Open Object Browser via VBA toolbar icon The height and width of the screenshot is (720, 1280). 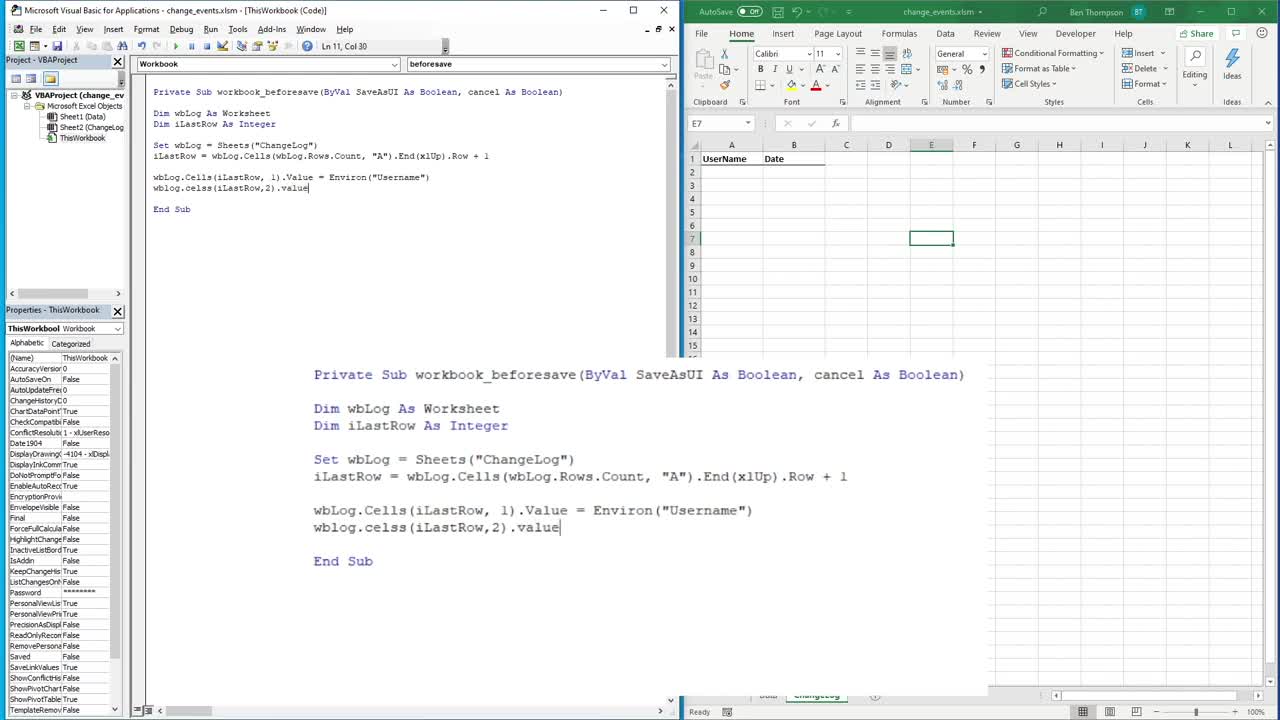(x=271, y=46)
